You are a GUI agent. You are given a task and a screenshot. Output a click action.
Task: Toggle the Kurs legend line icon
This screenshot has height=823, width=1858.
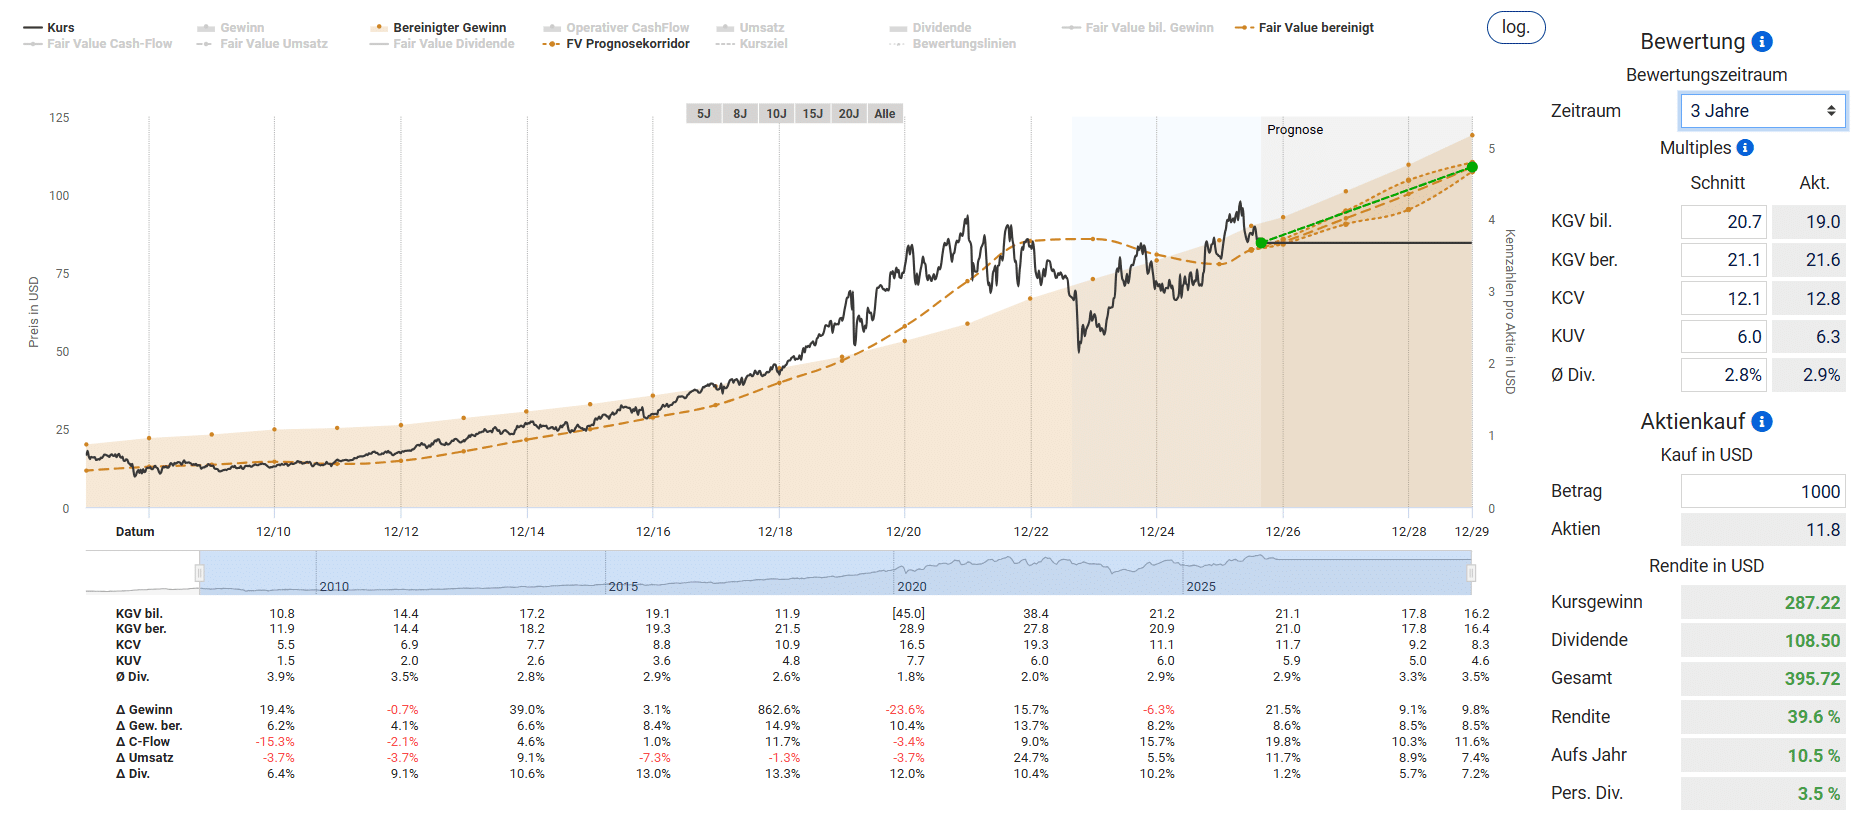coord(32,28)
